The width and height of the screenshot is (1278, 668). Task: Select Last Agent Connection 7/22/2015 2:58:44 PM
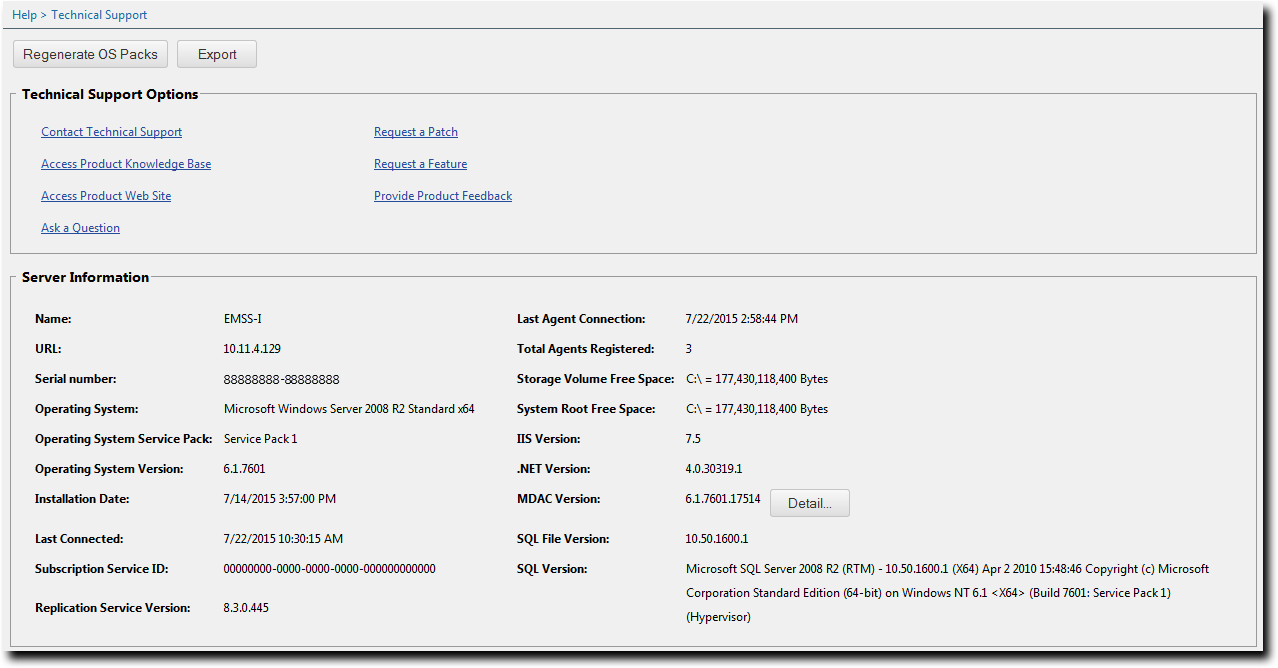tap(742, 319)
